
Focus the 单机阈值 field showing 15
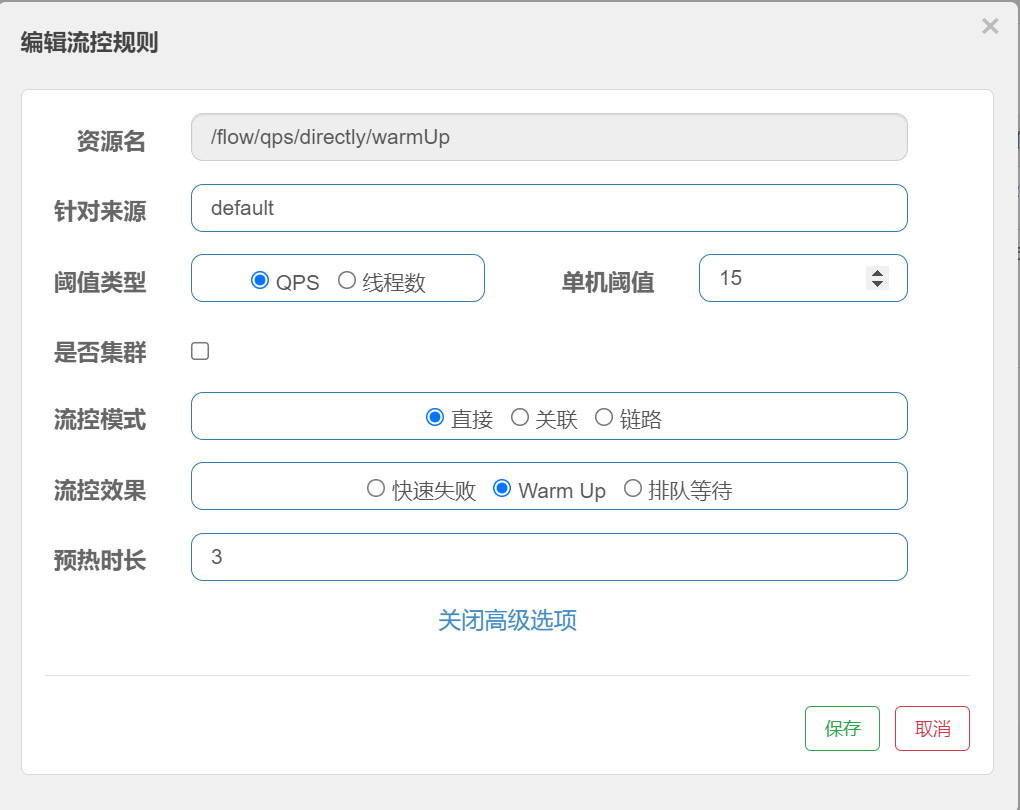(803, 278)
